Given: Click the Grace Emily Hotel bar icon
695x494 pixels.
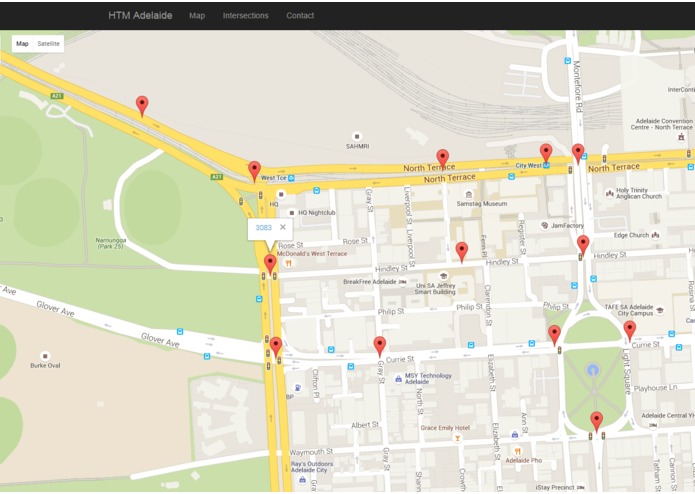Looking at the screenshot, I should (457, 438).
